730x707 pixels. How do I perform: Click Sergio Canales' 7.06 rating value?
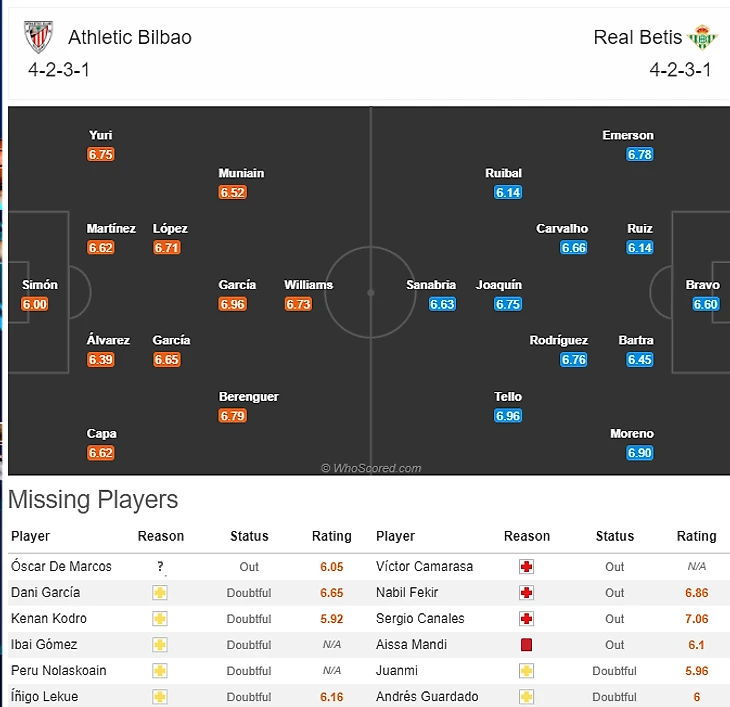[697, 619]
